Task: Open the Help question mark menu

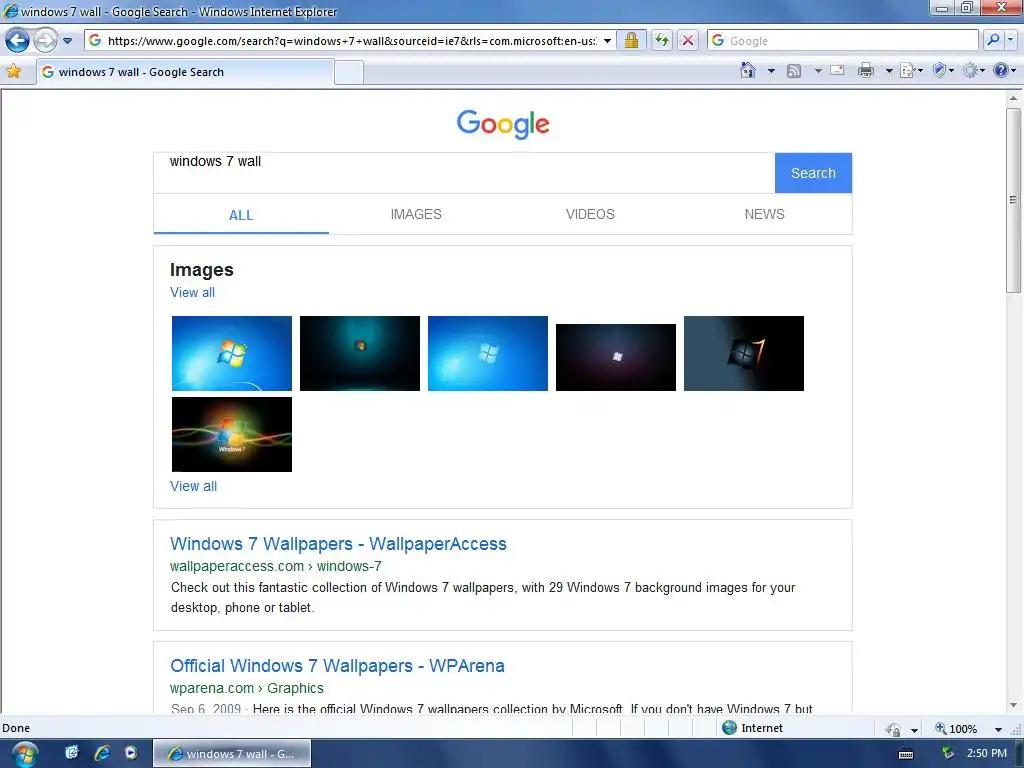Action: [x=1004, y=71]
